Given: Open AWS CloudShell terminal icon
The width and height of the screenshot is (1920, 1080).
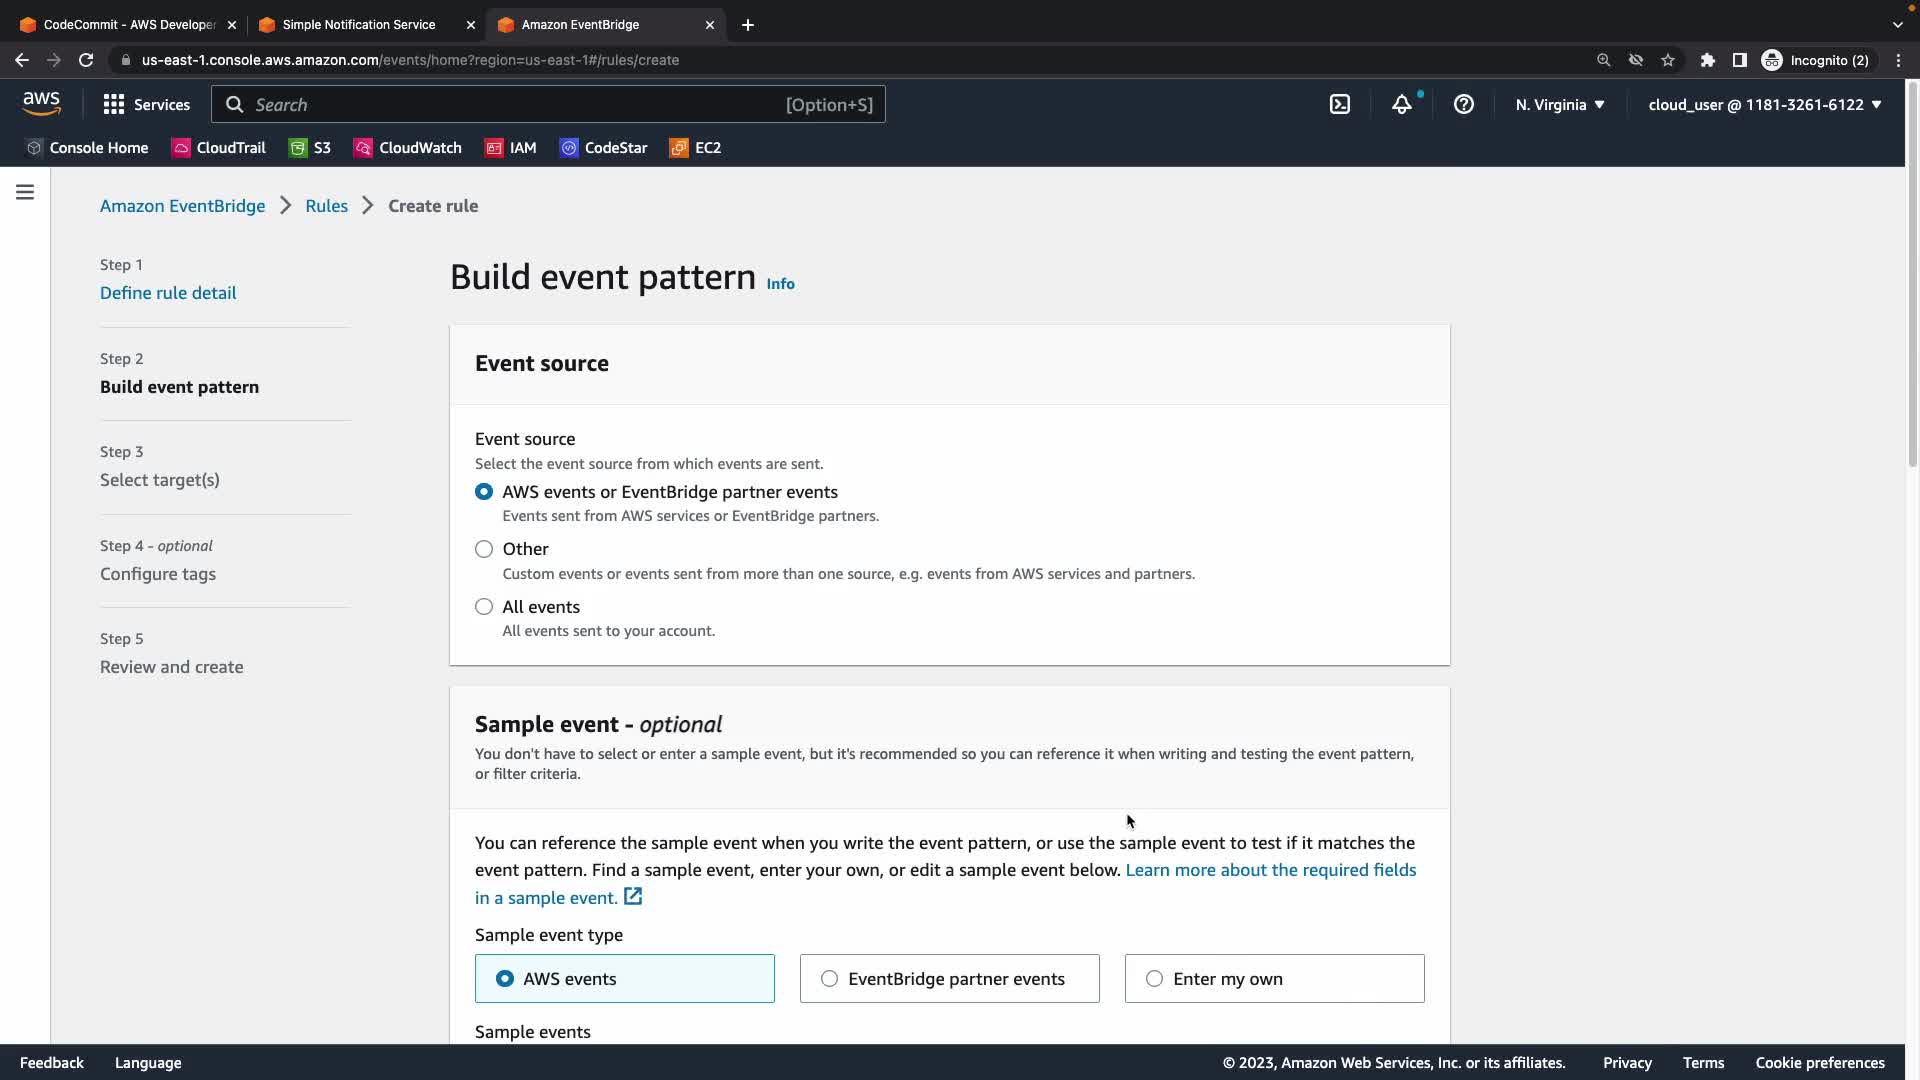Looking at the screenshot, I should click(x=1340, y=104).
